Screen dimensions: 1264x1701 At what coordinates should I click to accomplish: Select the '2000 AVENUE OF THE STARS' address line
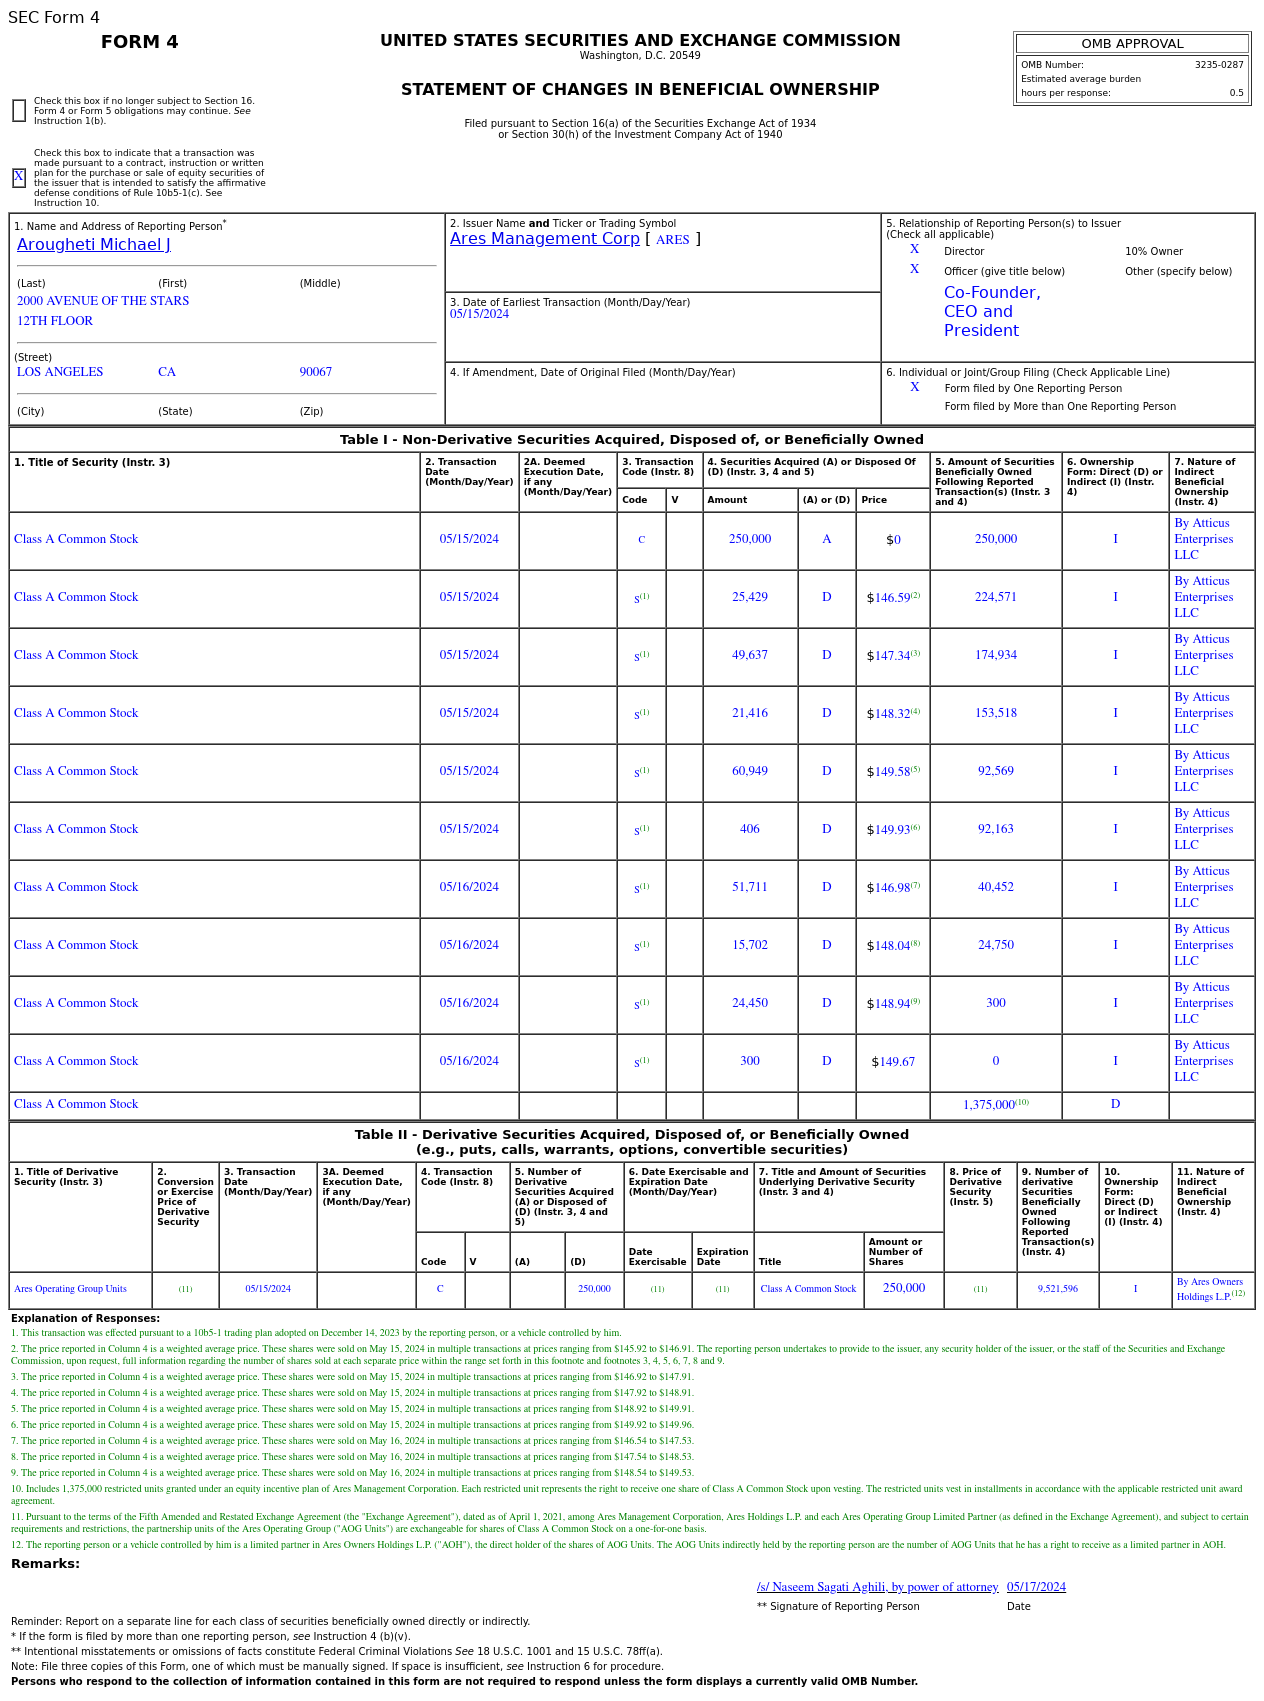[x=103, y=301]
